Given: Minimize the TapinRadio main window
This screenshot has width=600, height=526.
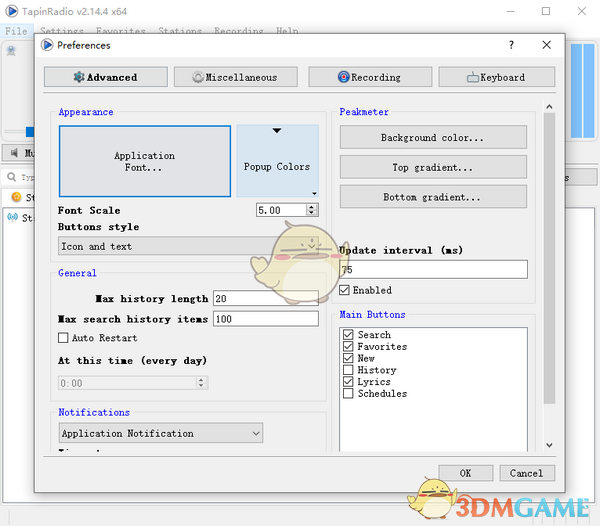Looking at the screenshot, I should [x=510, y=11].
